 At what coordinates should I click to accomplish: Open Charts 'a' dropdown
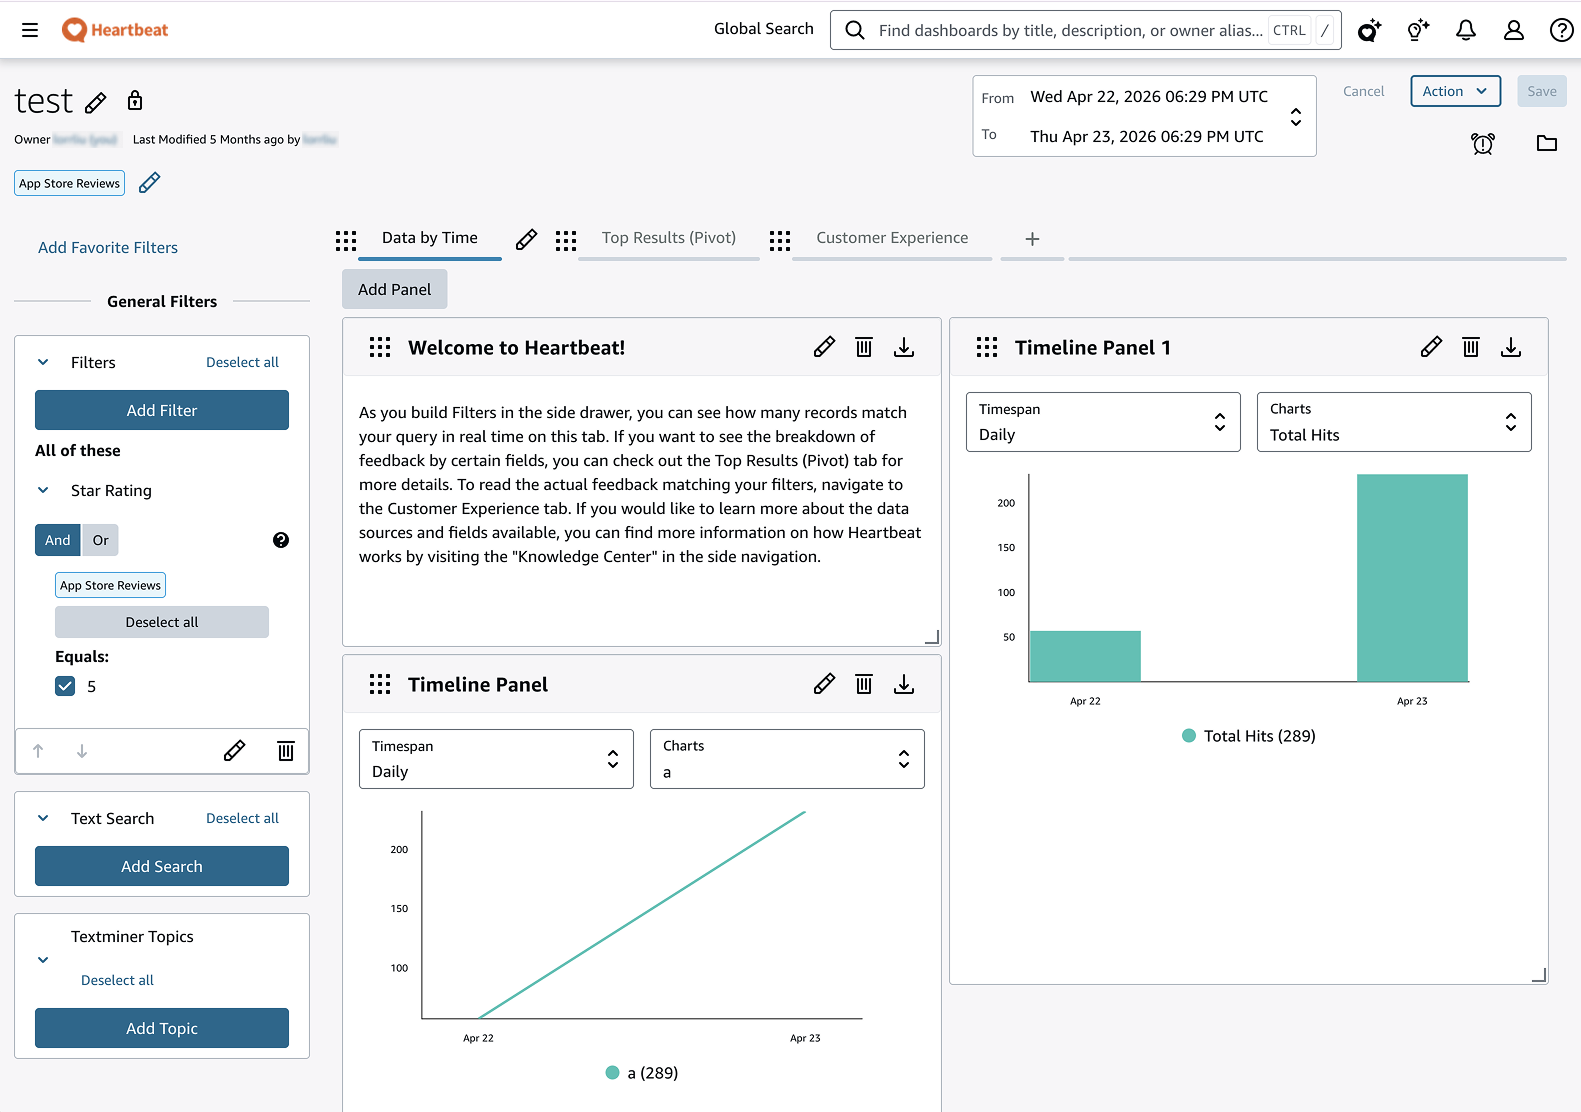coord(787,759)
